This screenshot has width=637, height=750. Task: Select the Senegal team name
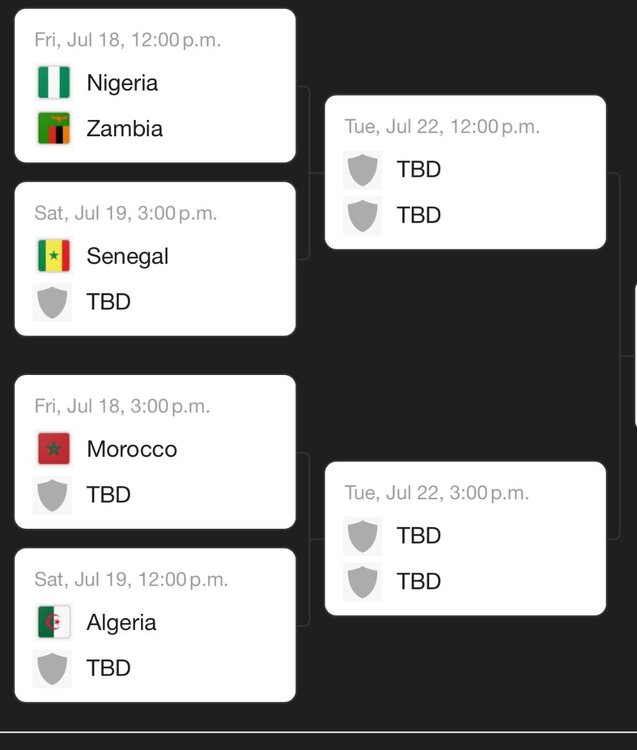point(127,256)
